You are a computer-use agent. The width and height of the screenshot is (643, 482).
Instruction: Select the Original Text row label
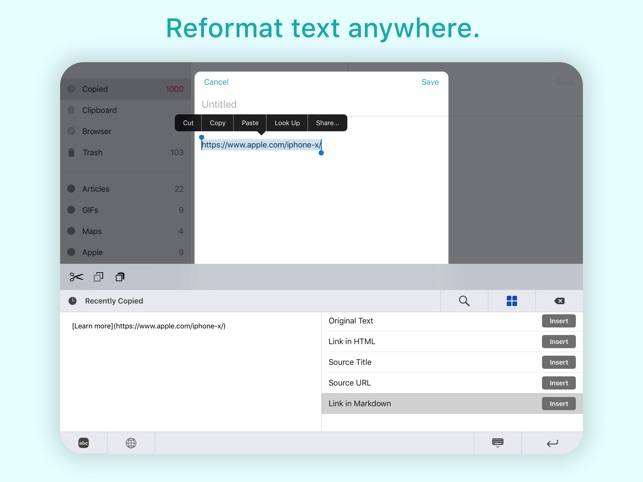(x=351, y=321)
